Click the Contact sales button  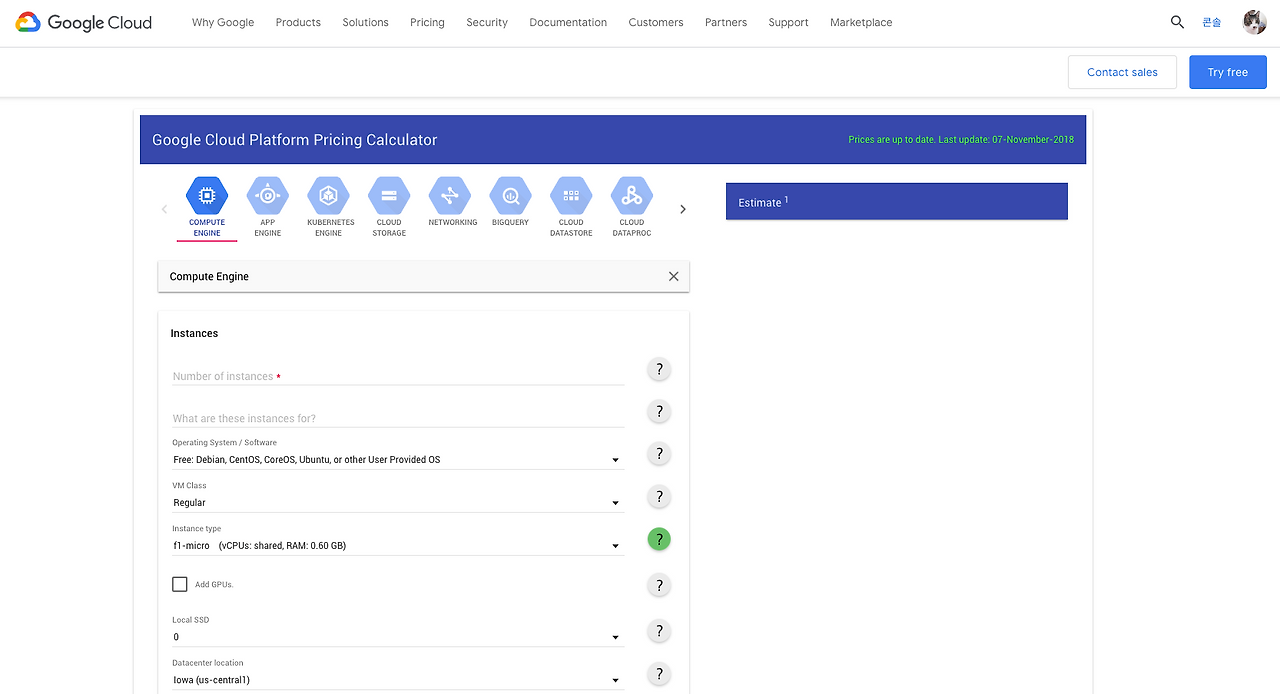point(1122,72)
